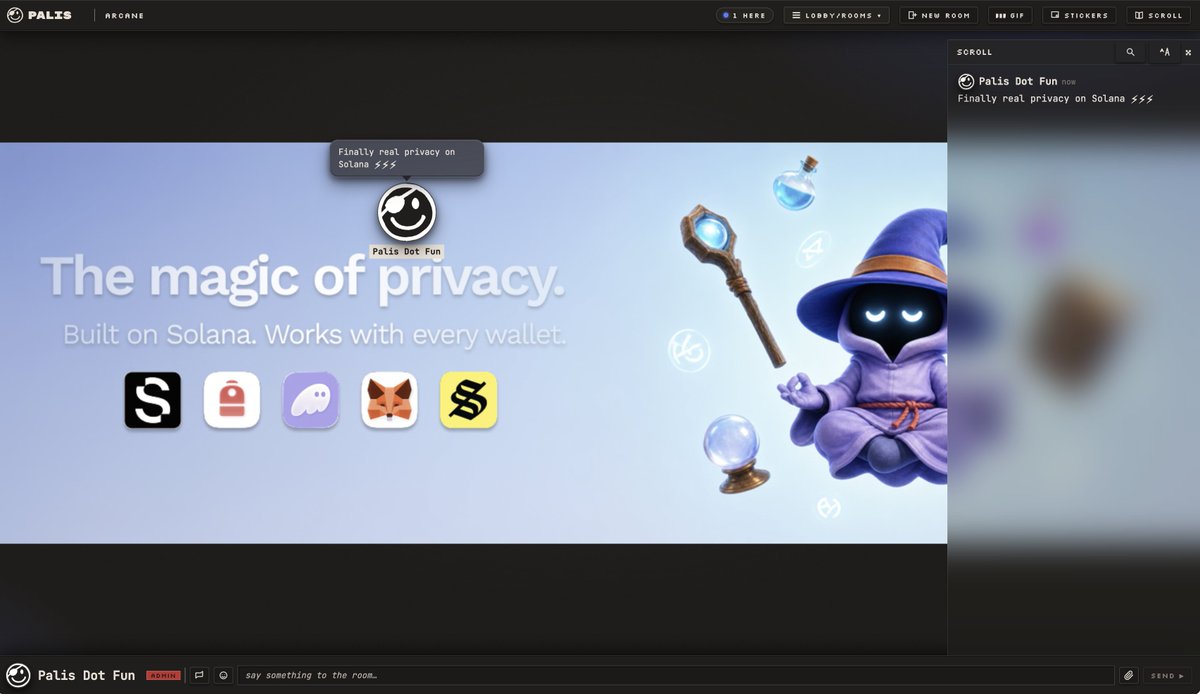Show who is in the '1 HERE' indicator
The image size is (1200, 694).
[744, 15]
